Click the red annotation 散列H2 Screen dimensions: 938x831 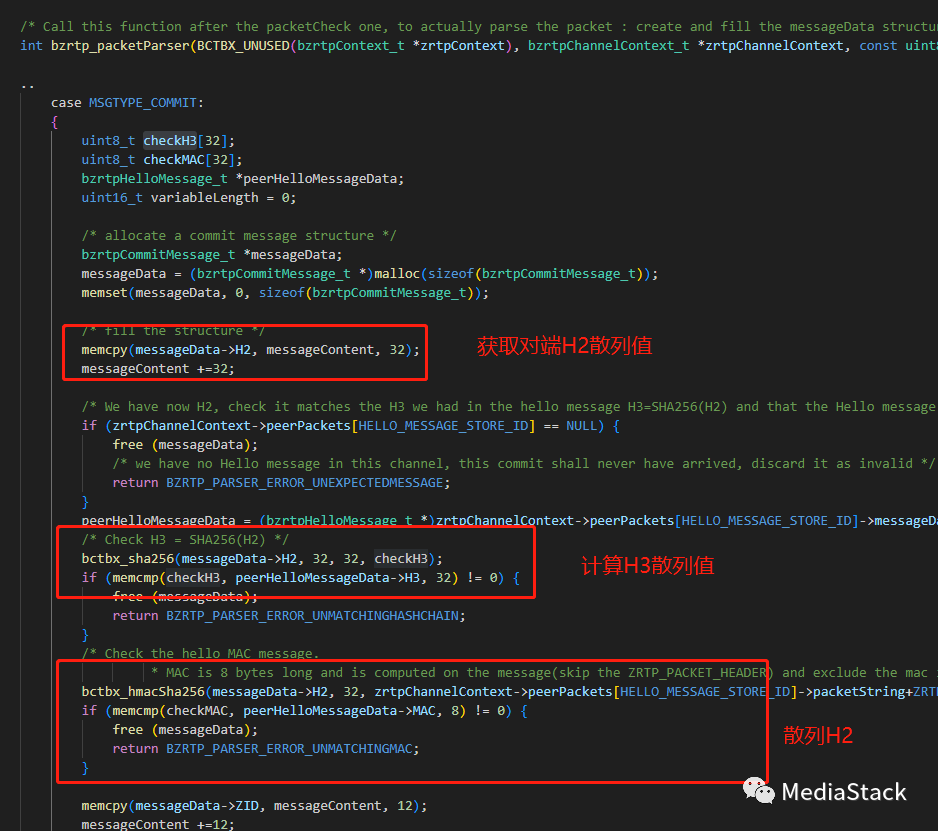point(818,735)
